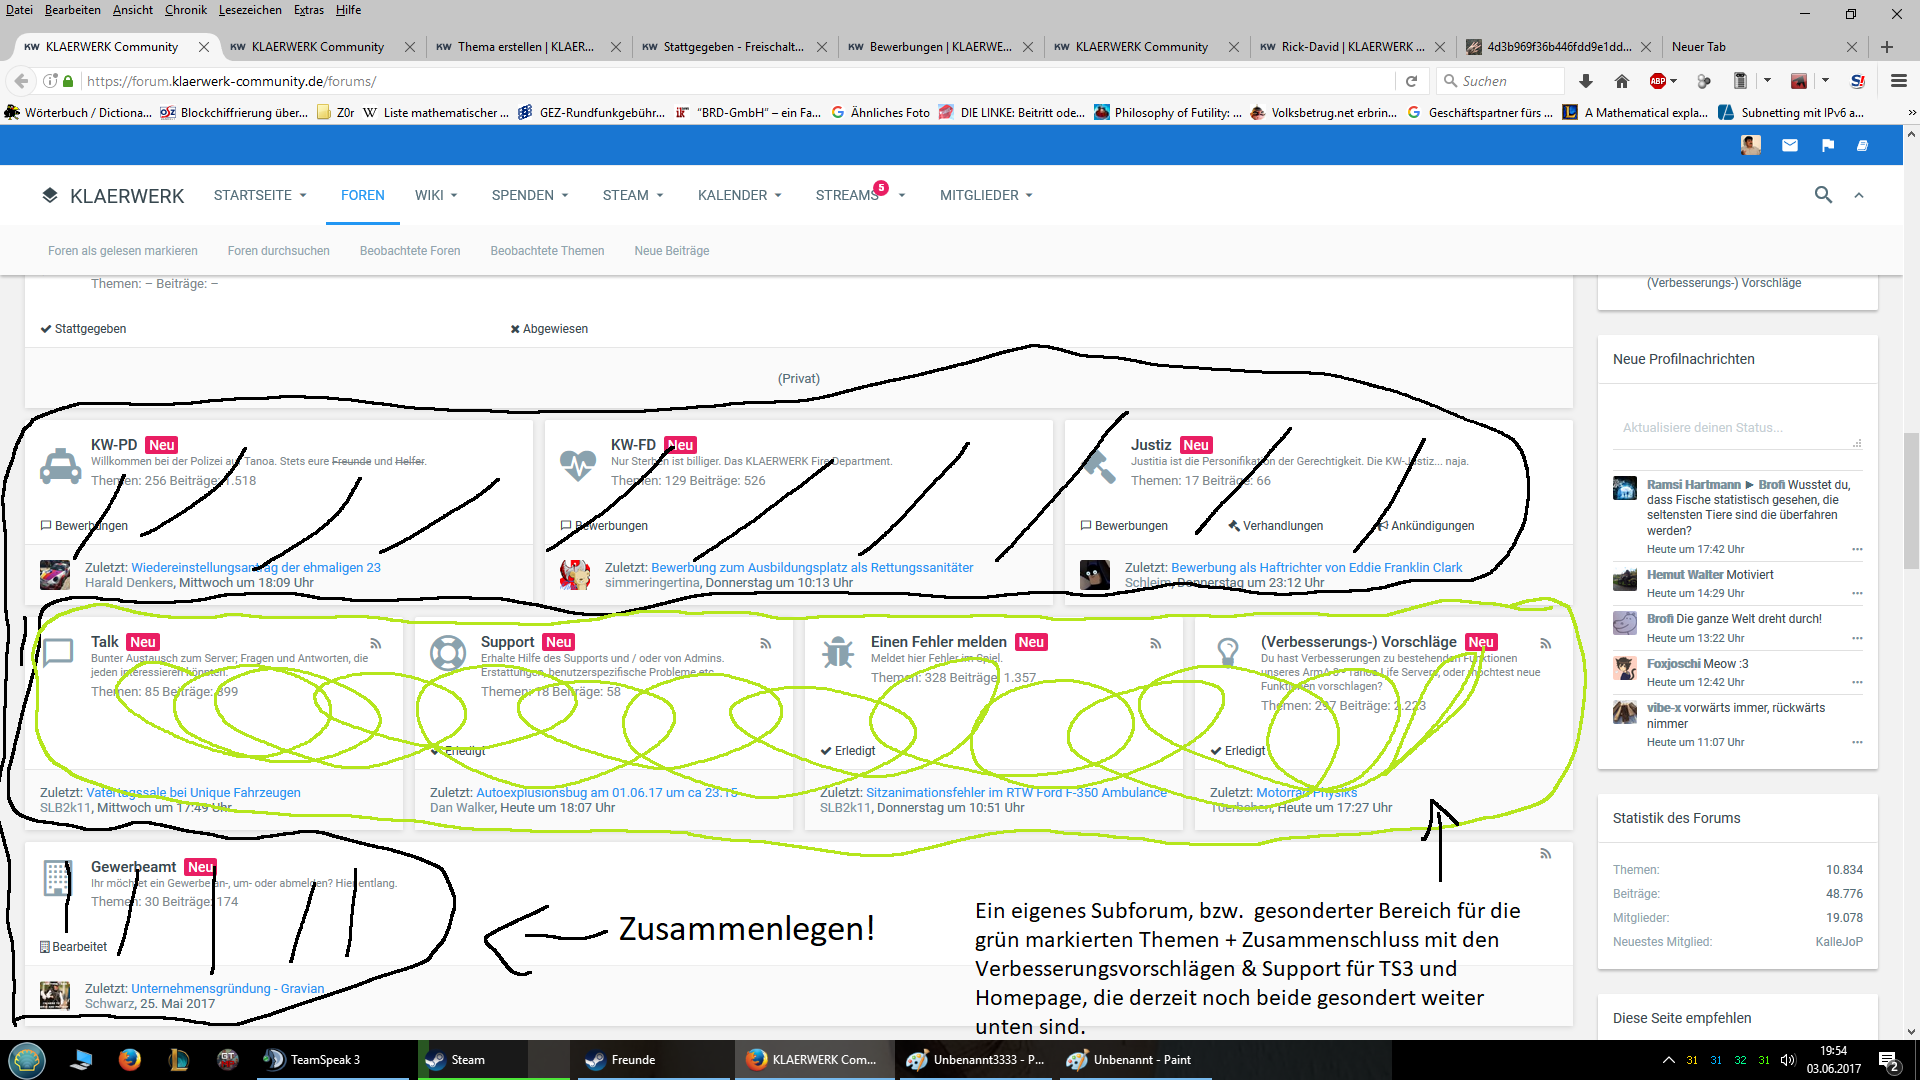This screenshot has height=1080, width=1920.
Task: Open Autoexplosionsbug latest thread link
Action: (606, 792)
